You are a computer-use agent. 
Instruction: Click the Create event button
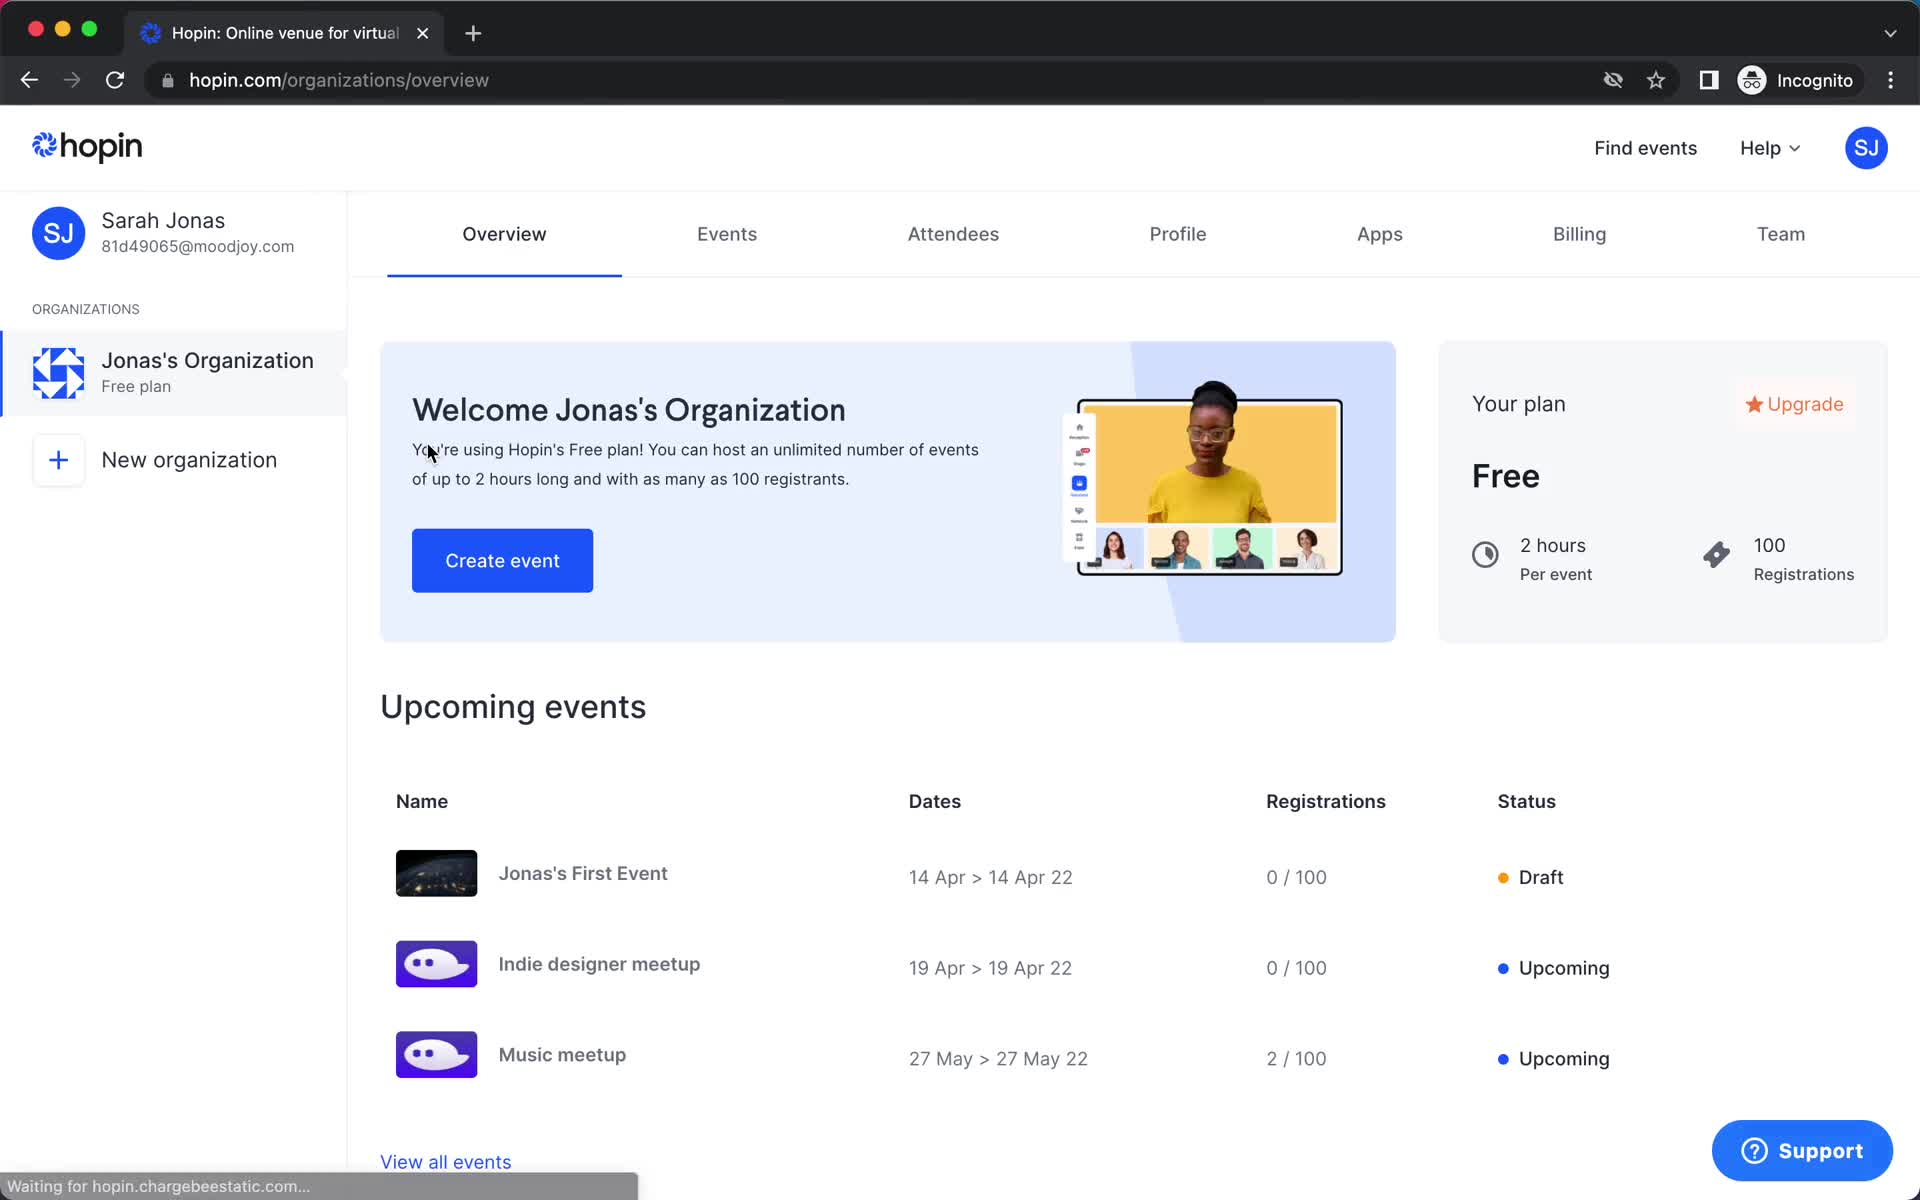click(502, 560)
